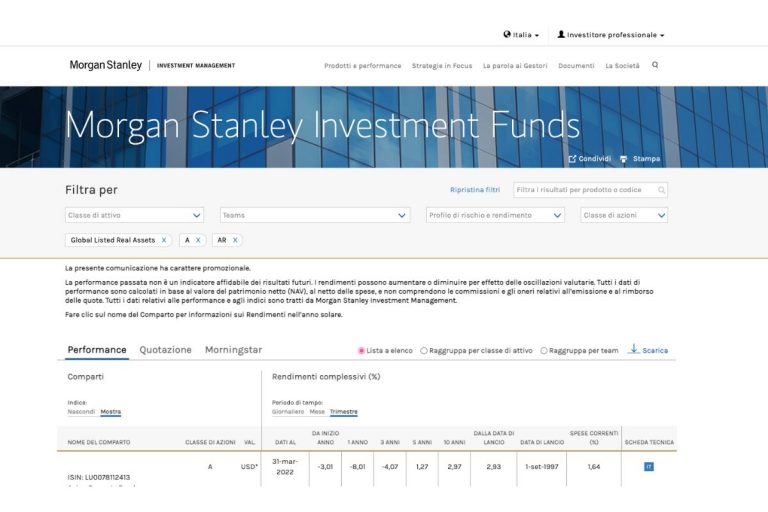Open La Società menu item
The height and width of the screenshot is (512, 768).
pos(623,66)
